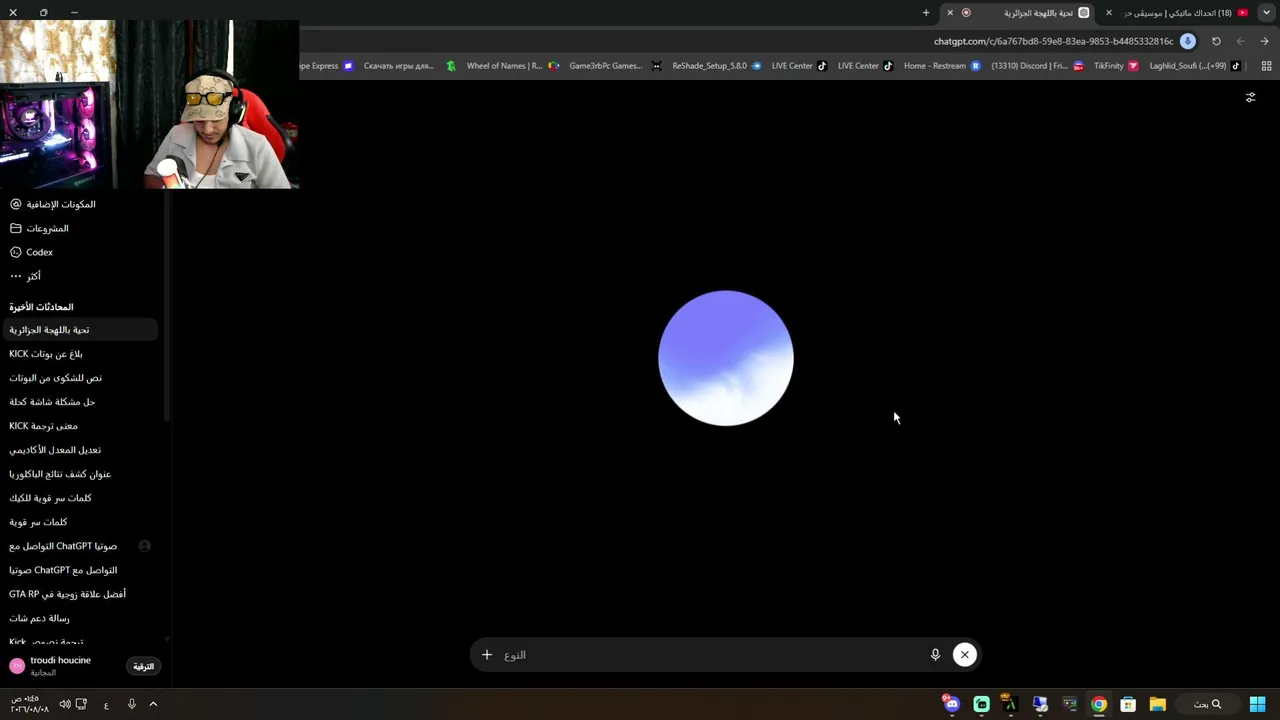
Task: Mute the microphone in the voice bar
Action: [x=935, y=655]
